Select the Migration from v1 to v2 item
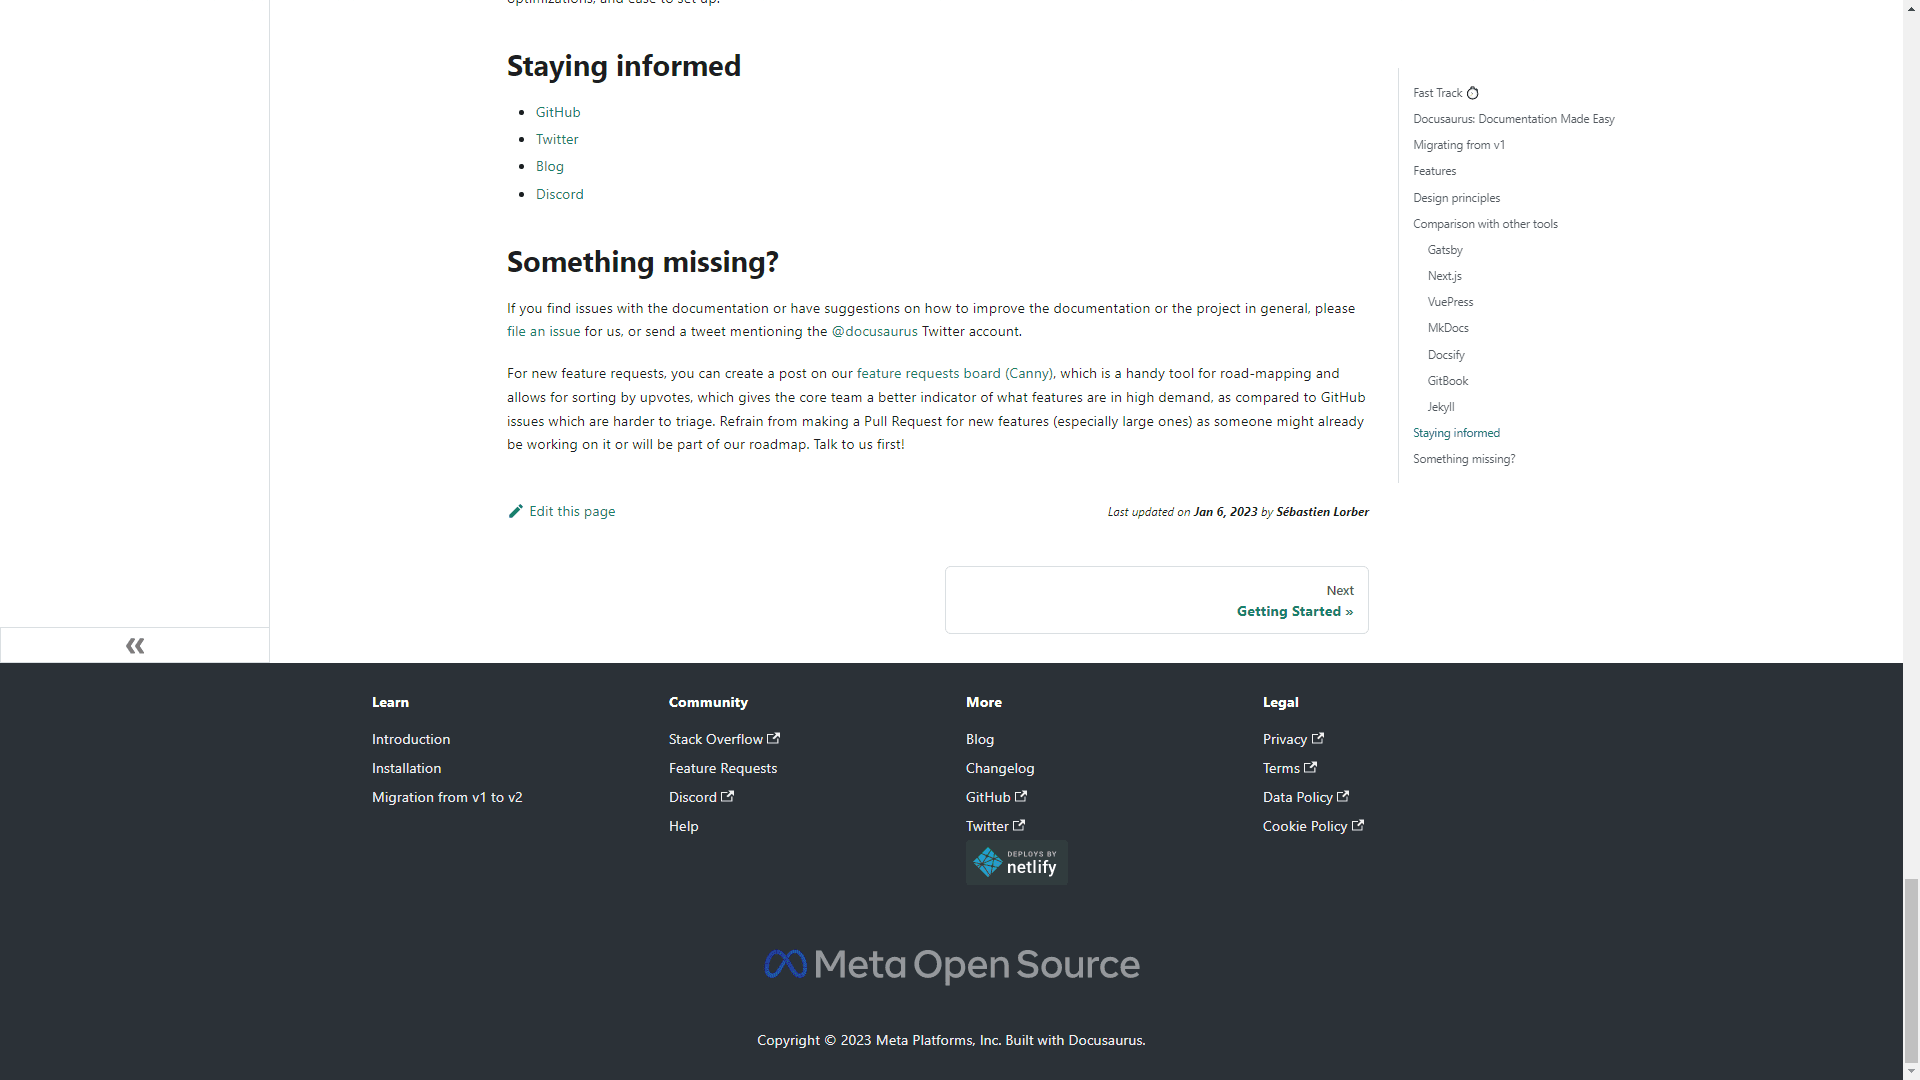 (x=447, y=798)
